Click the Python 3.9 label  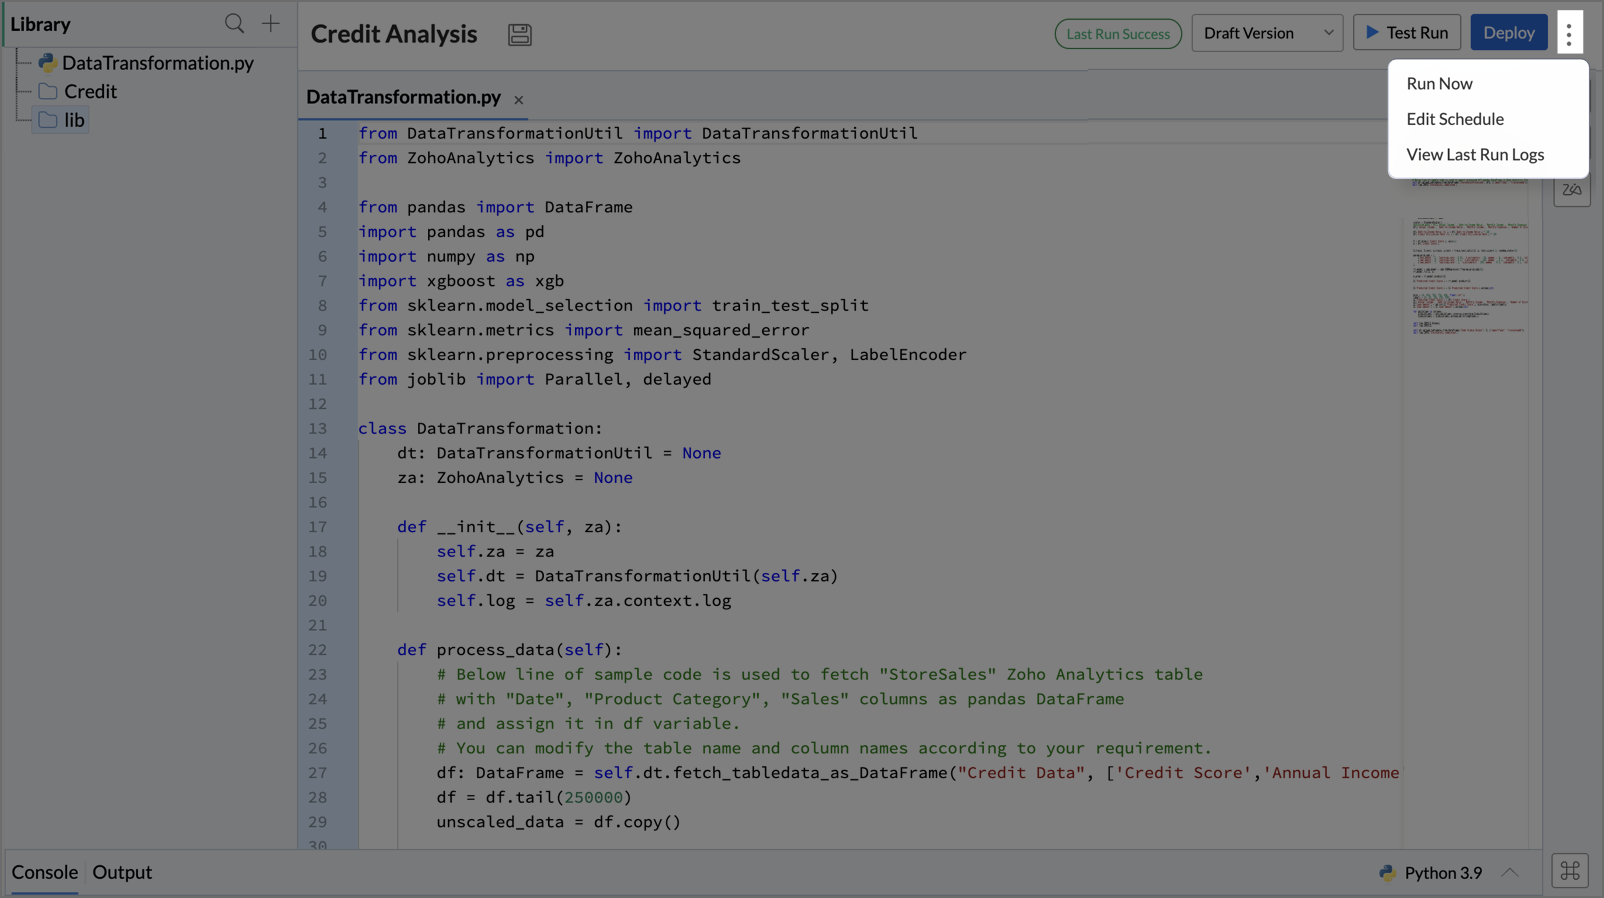point(1443,873)
